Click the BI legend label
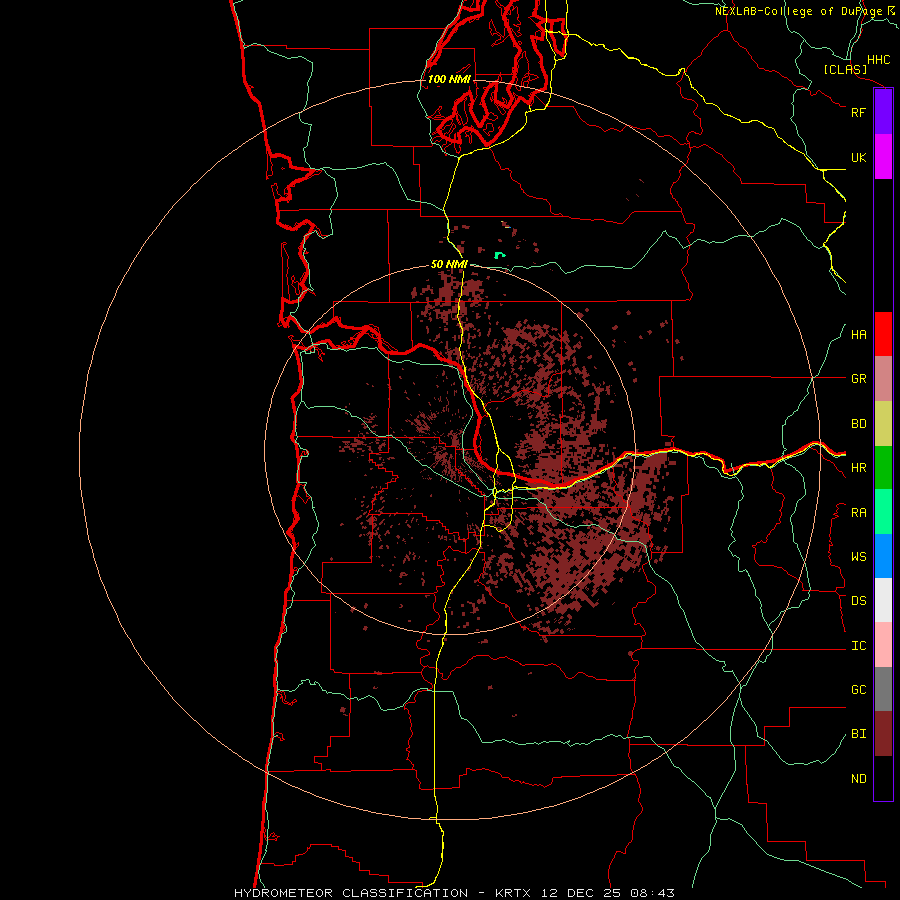The width and height of the screenshot is (900, 900). [x=858, y=734]
